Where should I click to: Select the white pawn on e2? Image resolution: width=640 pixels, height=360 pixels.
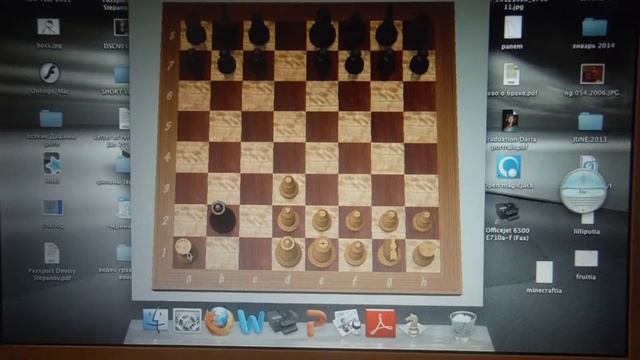point(322,220)
